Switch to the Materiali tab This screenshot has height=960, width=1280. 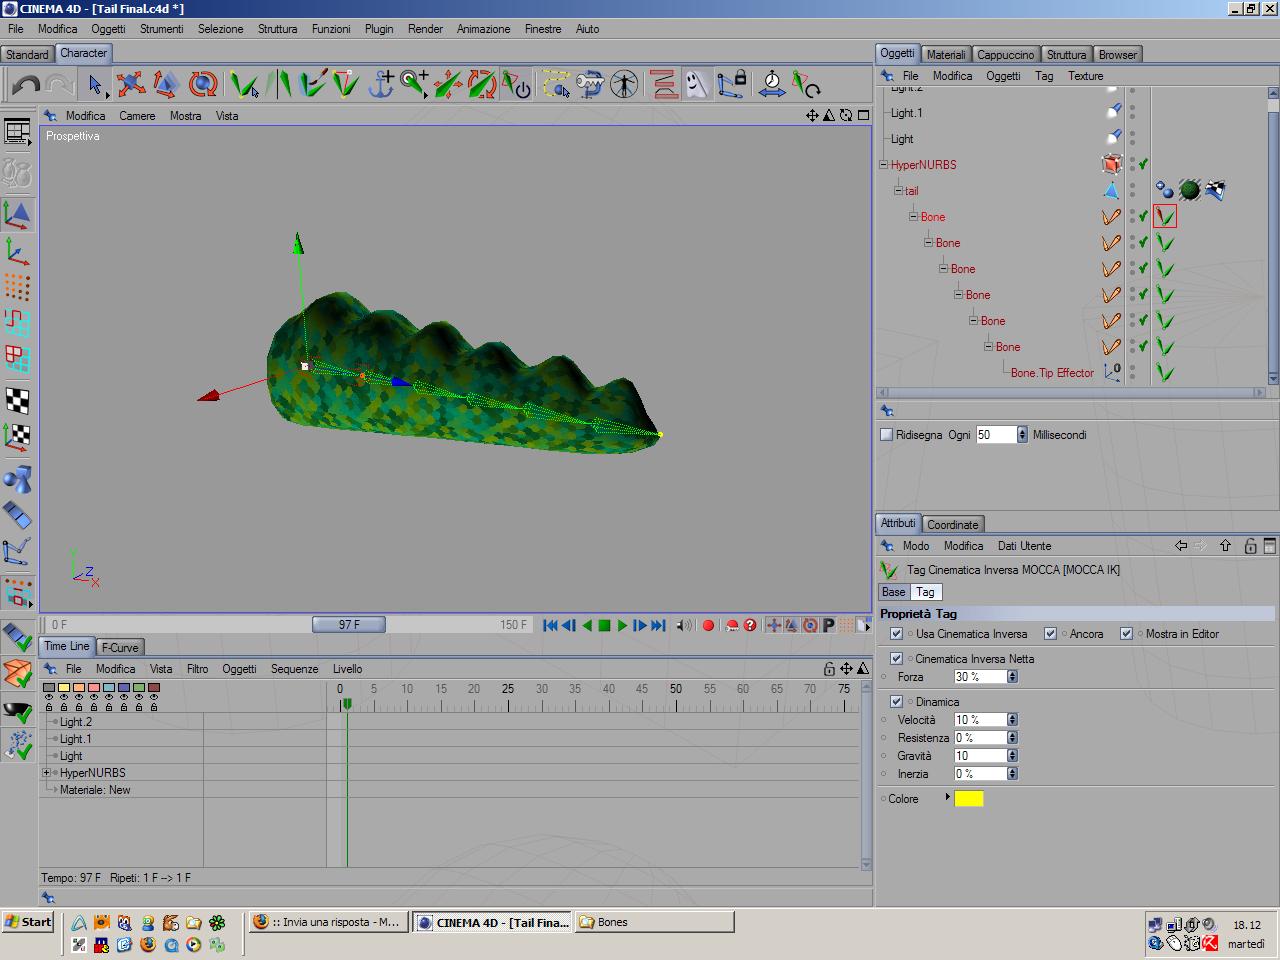945,55
